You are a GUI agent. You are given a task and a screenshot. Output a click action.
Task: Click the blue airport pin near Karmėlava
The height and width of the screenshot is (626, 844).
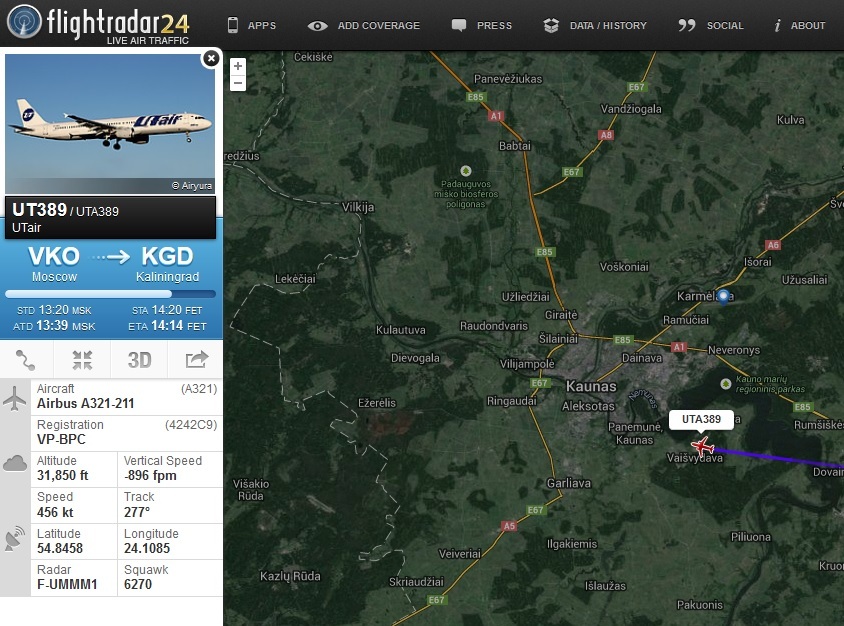tap(723, 297)
